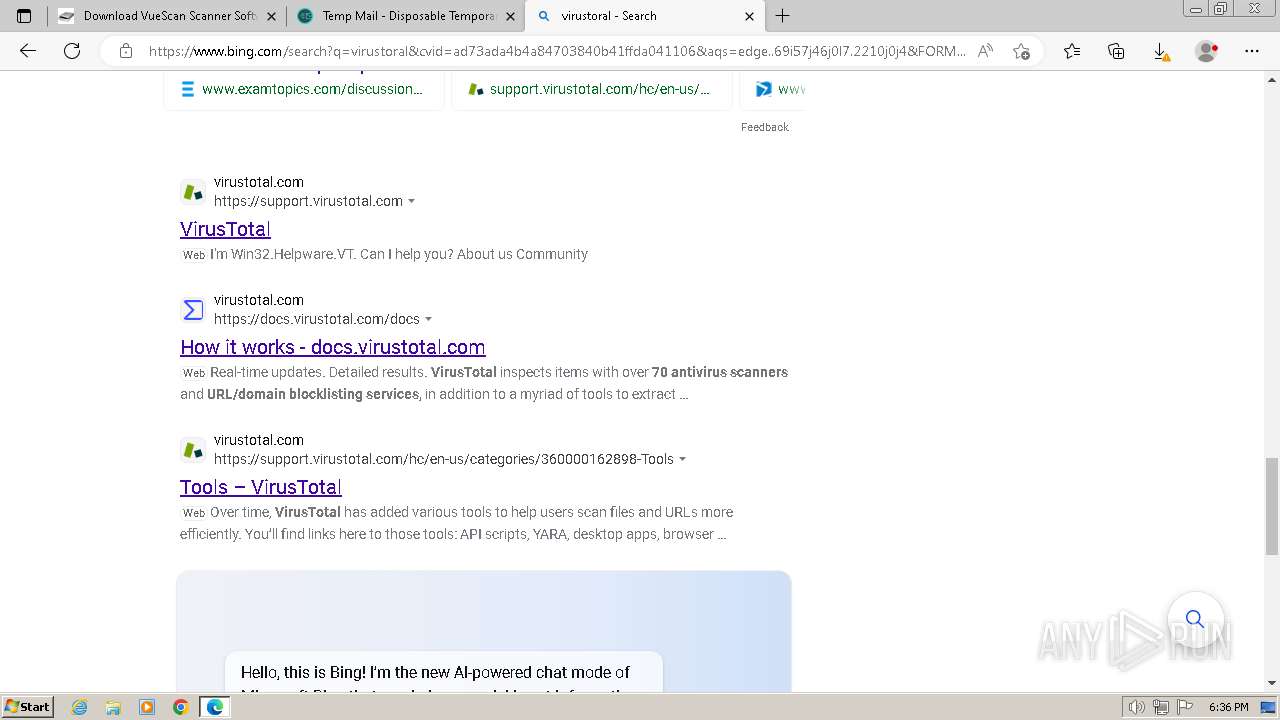Screen dimensions: 1280x720
Task: Close the Temp Mail tab
Action: 510,16
